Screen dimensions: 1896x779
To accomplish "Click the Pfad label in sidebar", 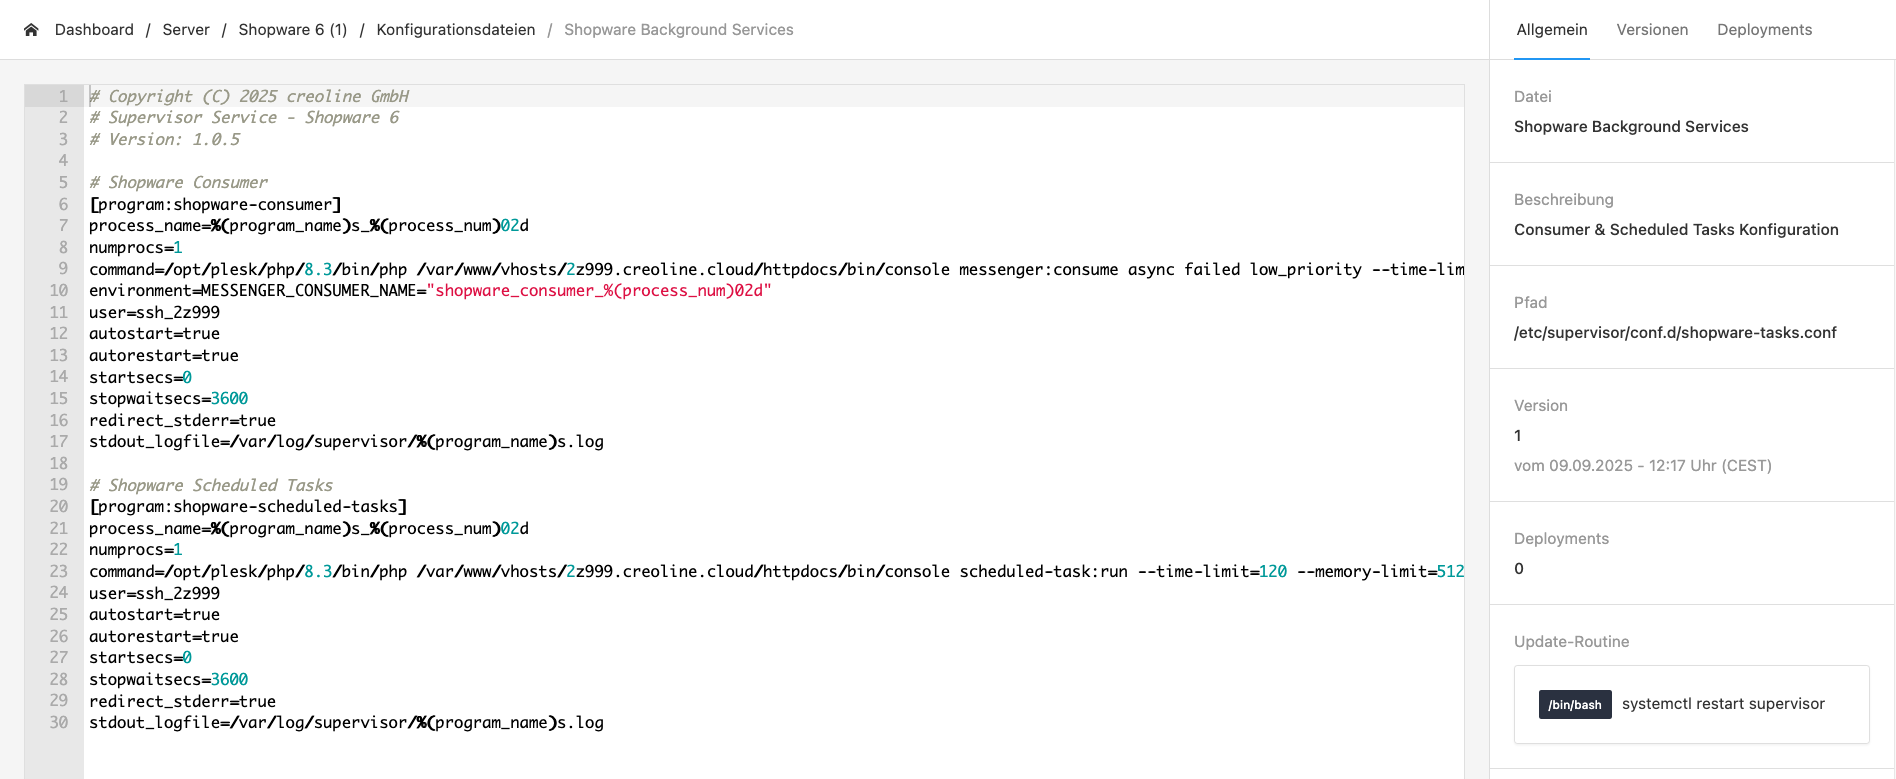I will [1530, 303].
